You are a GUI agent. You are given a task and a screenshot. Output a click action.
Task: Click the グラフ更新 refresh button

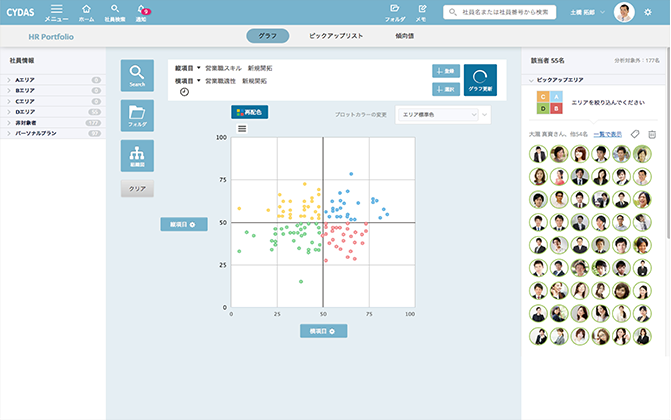click(480, 80)
